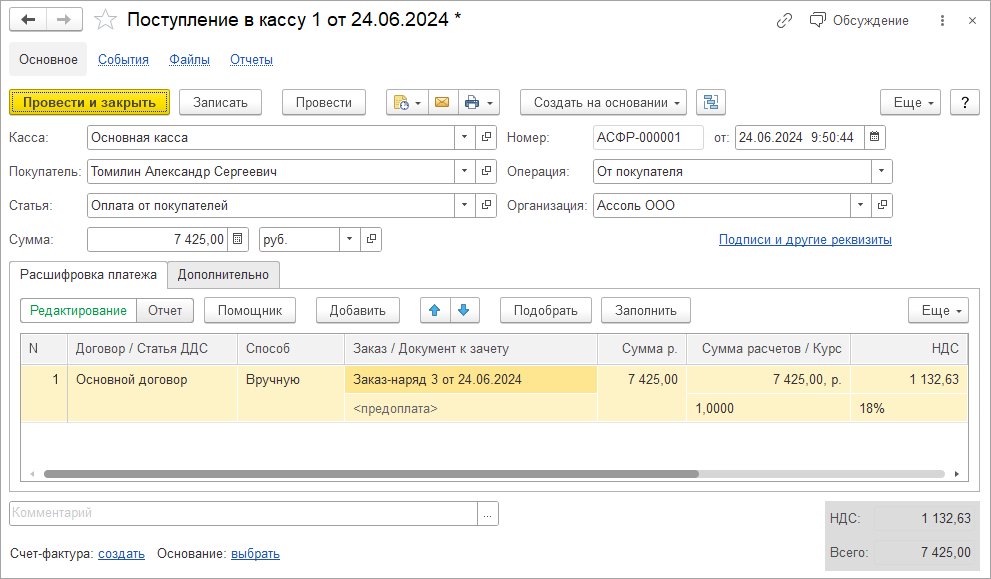
Task: Click the email envelope icon in toolbar
Action: [x=442, y=102]
